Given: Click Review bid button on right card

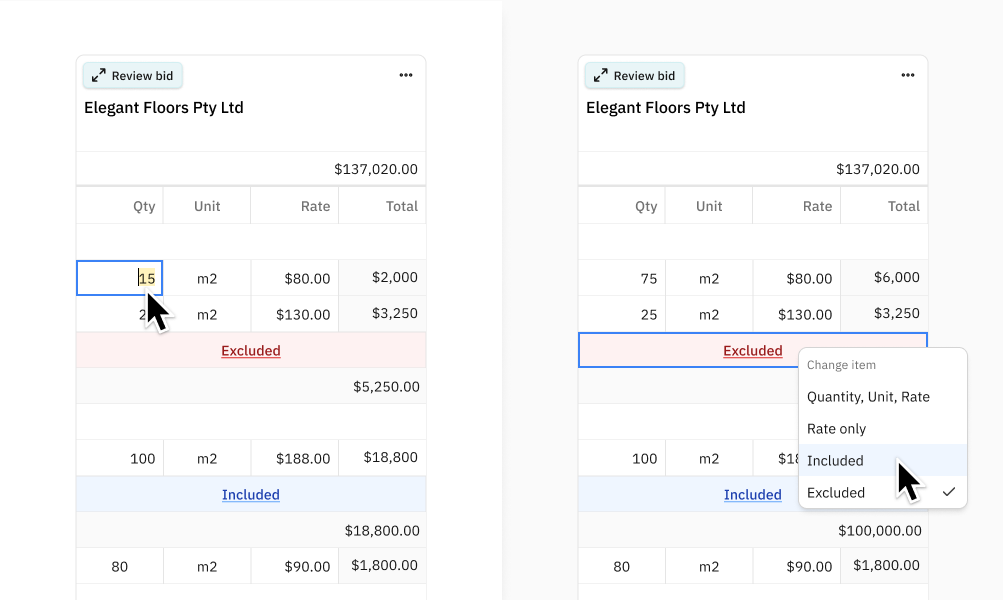Looking at the screenshot, I should pyautogui.click(x=634, y=75).
